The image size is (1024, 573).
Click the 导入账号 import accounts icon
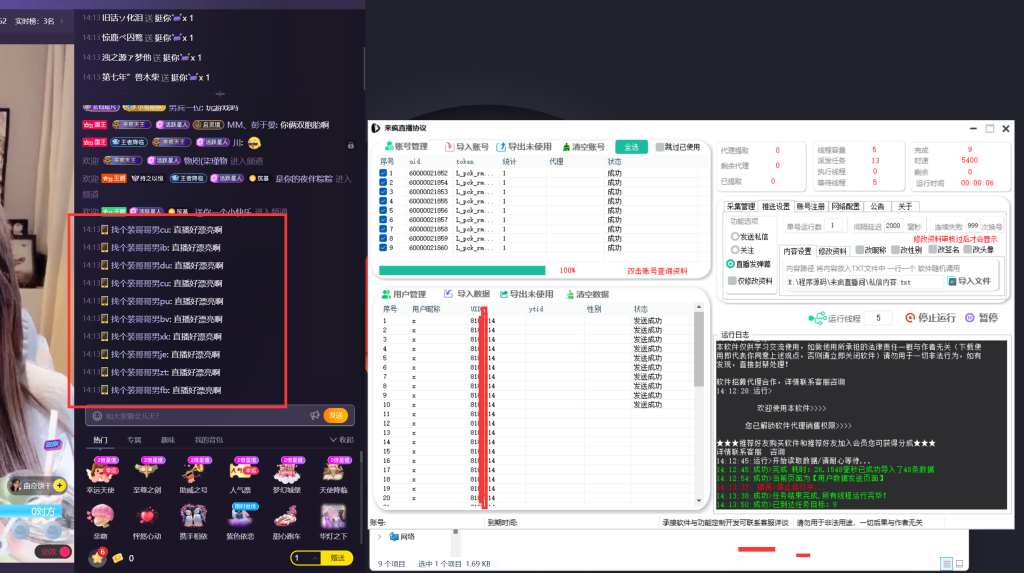(x=450, y=147)
